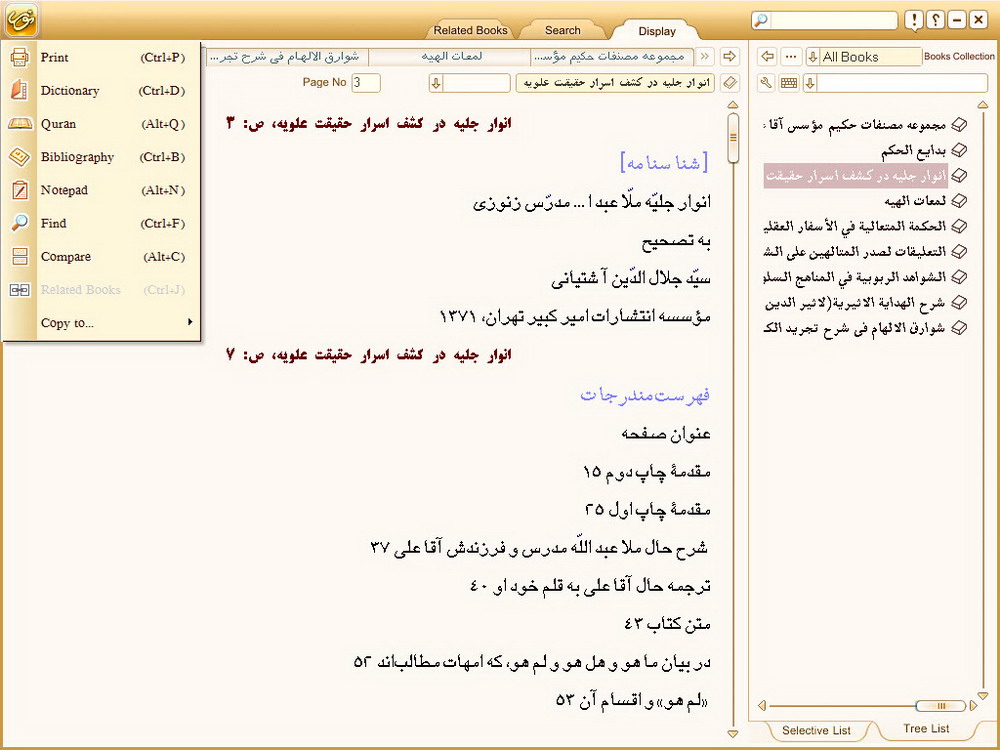Viewport: 1000px width, 750px height.
Task: Click the Compare icon in the menu
Action: pos(19,257)
